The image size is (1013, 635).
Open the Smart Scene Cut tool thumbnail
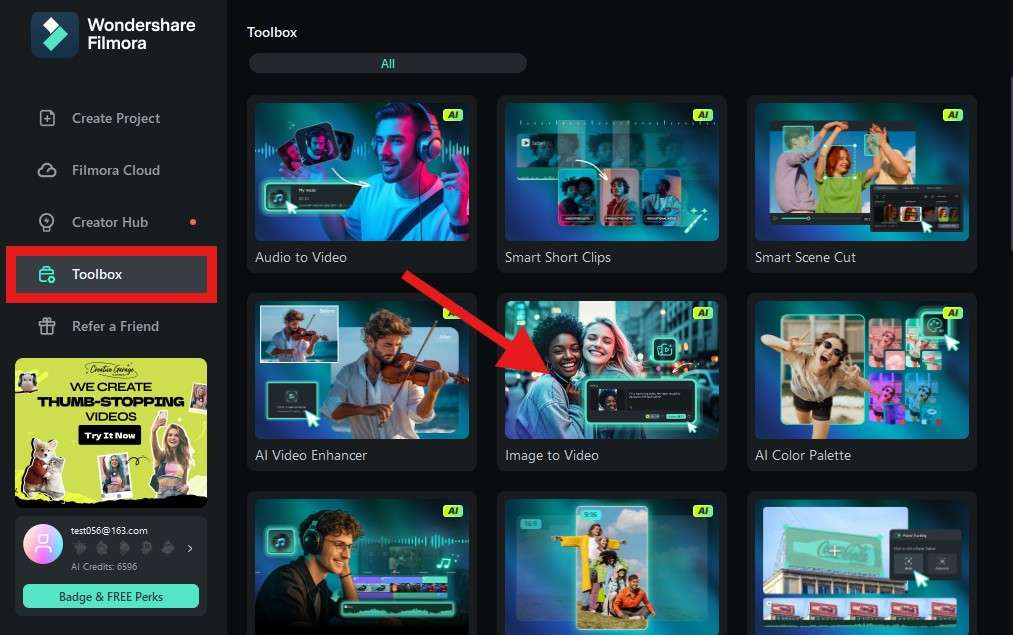pos(862,172)
